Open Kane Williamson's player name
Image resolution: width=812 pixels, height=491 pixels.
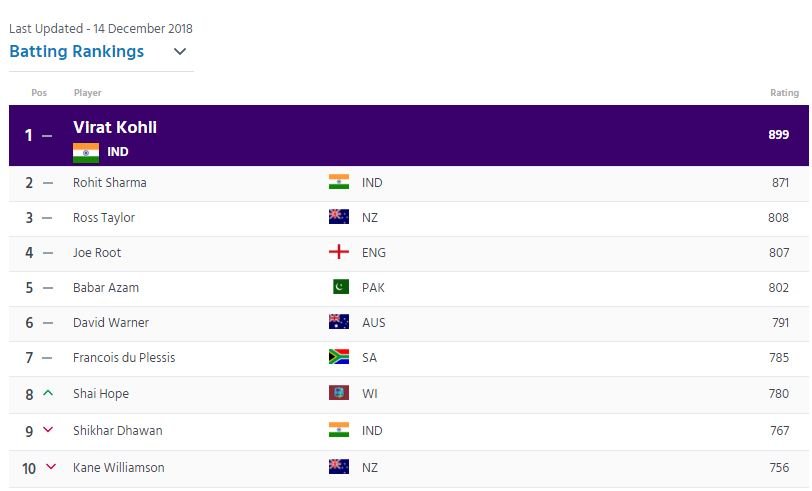click(119, 467)
